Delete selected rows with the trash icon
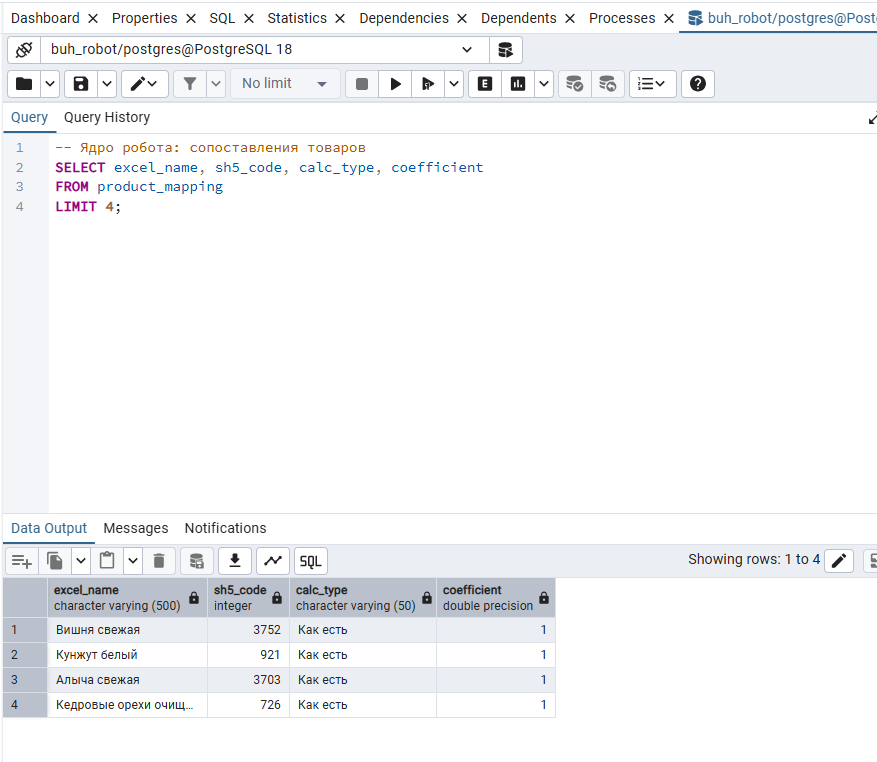 (x=159, y=561)
